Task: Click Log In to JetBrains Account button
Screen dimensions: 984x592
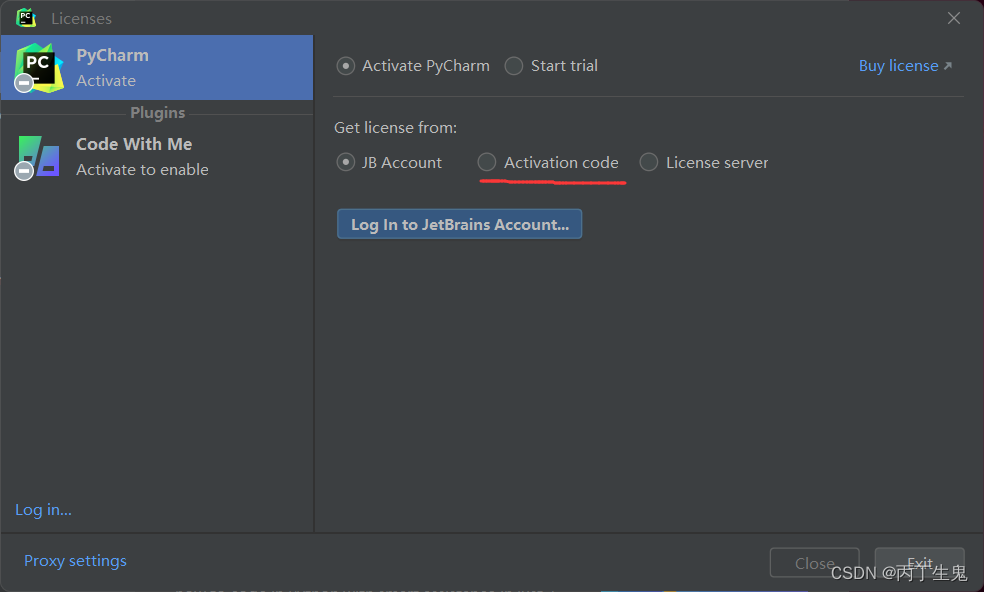Action: pos(459,224)
